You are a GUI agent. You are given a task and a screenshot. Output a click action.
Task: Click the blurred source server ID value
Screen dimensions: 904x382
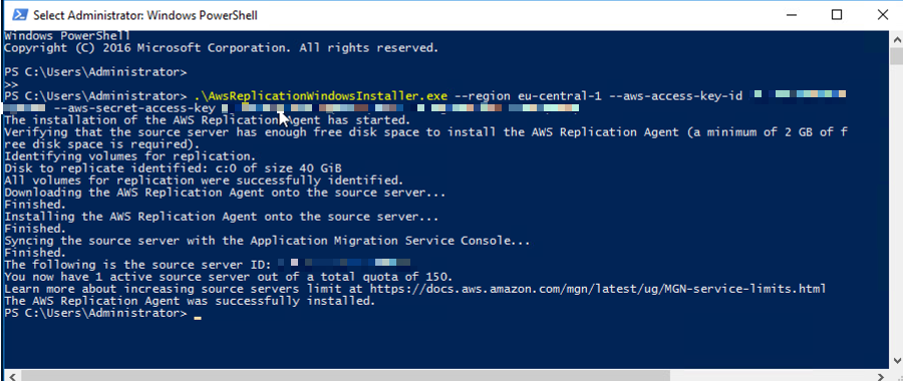pyautogui.click(x=344, y=264)
